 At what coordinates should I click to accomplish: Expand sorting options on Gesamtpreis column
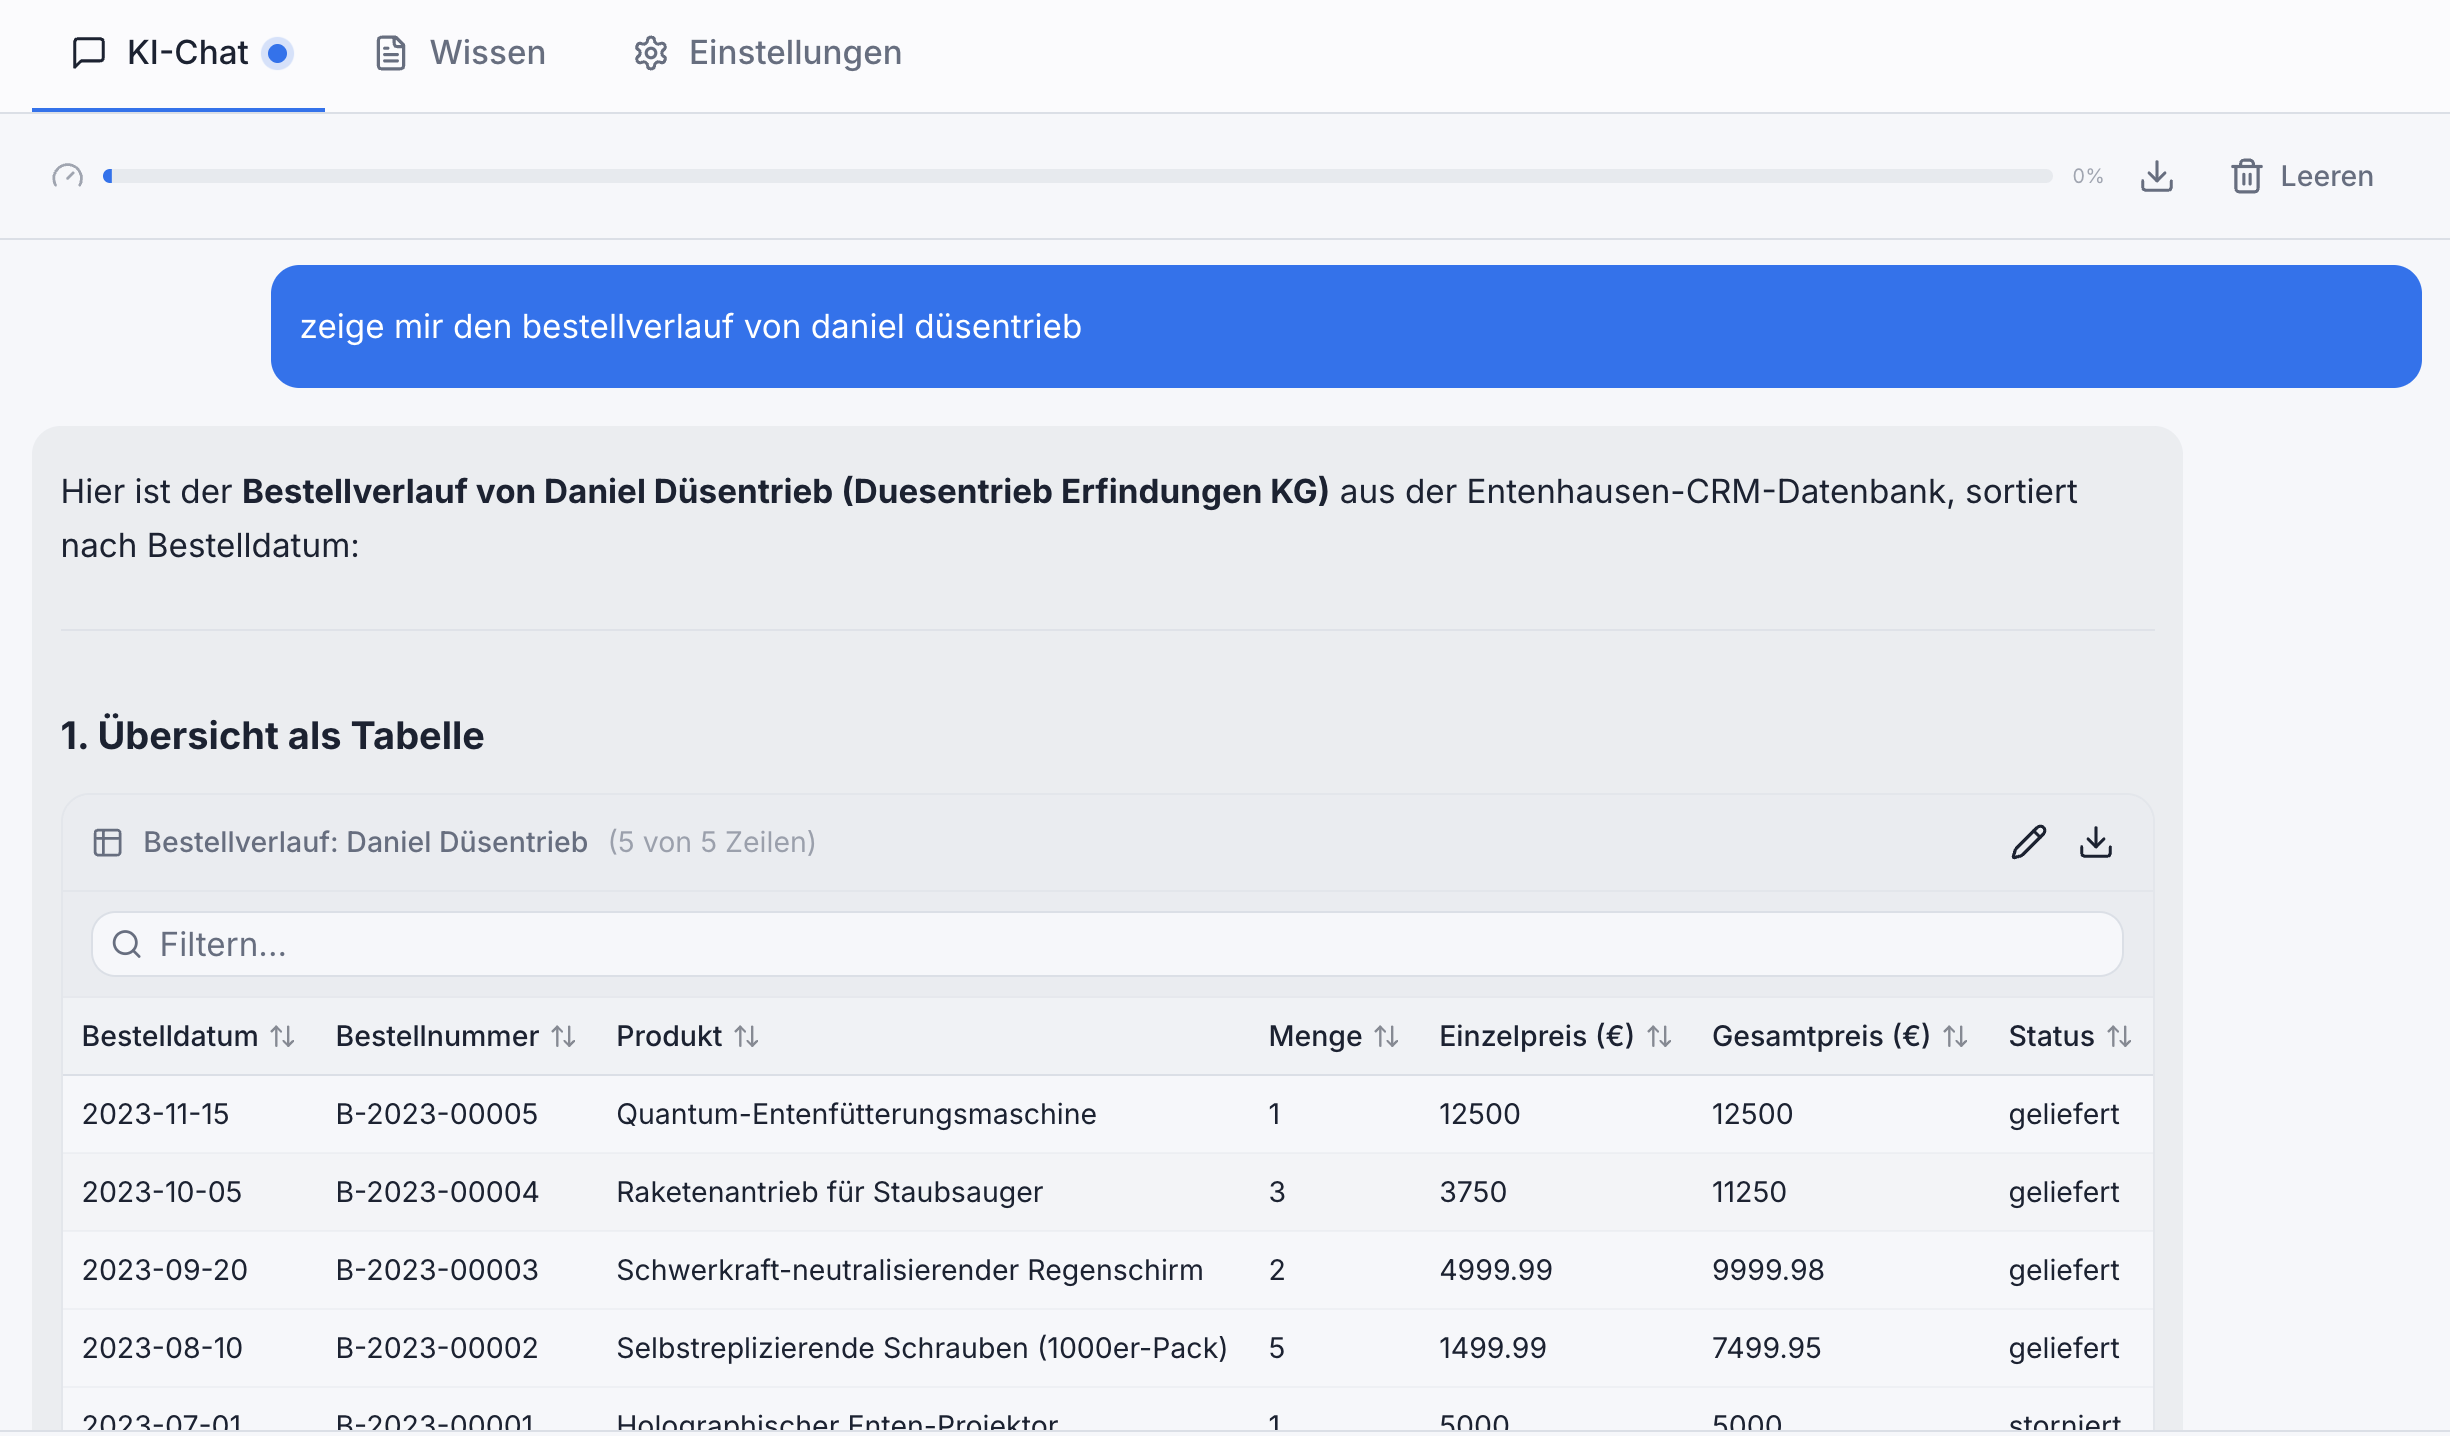pyautogui.click(x=1956, y=1036)
